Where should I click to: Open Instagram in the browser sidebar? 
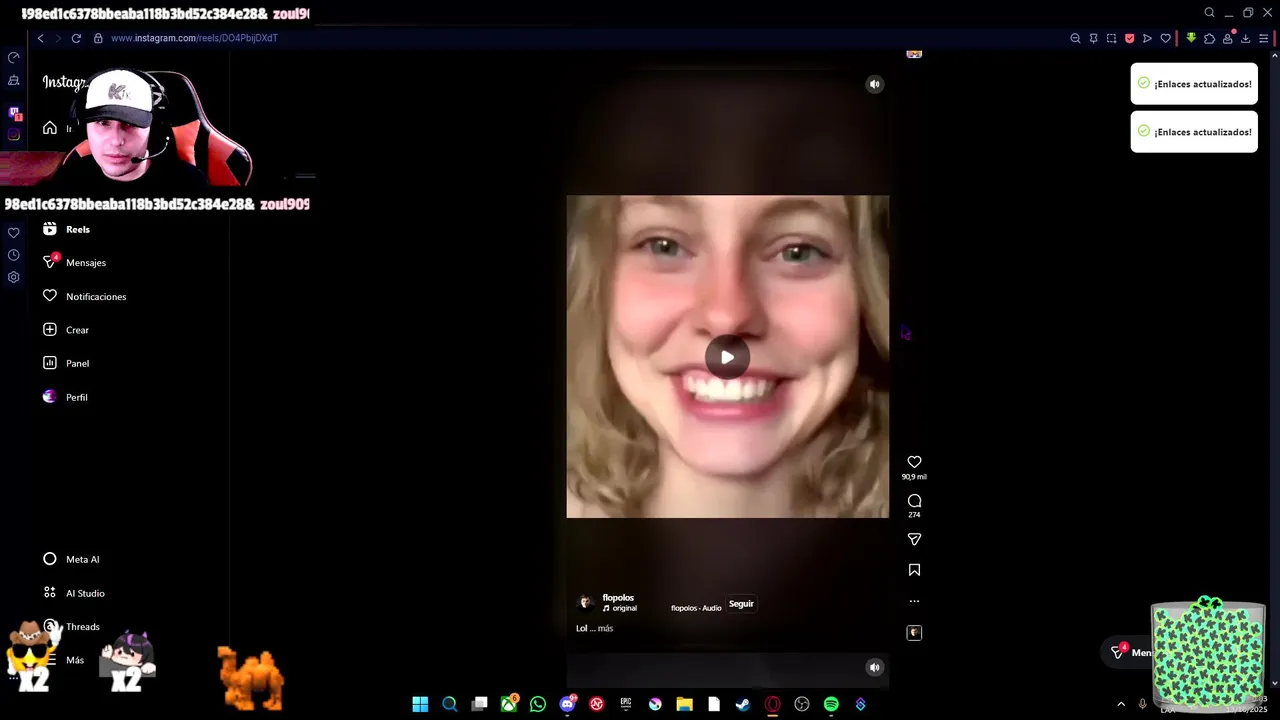click(14, 134)
